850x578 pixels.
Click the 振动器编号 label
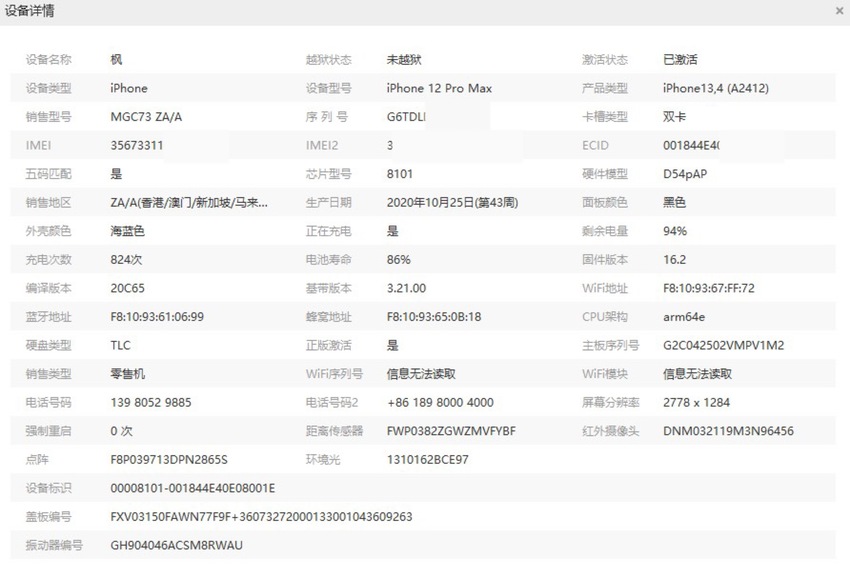pyautogui.click(x=54, y=546)
